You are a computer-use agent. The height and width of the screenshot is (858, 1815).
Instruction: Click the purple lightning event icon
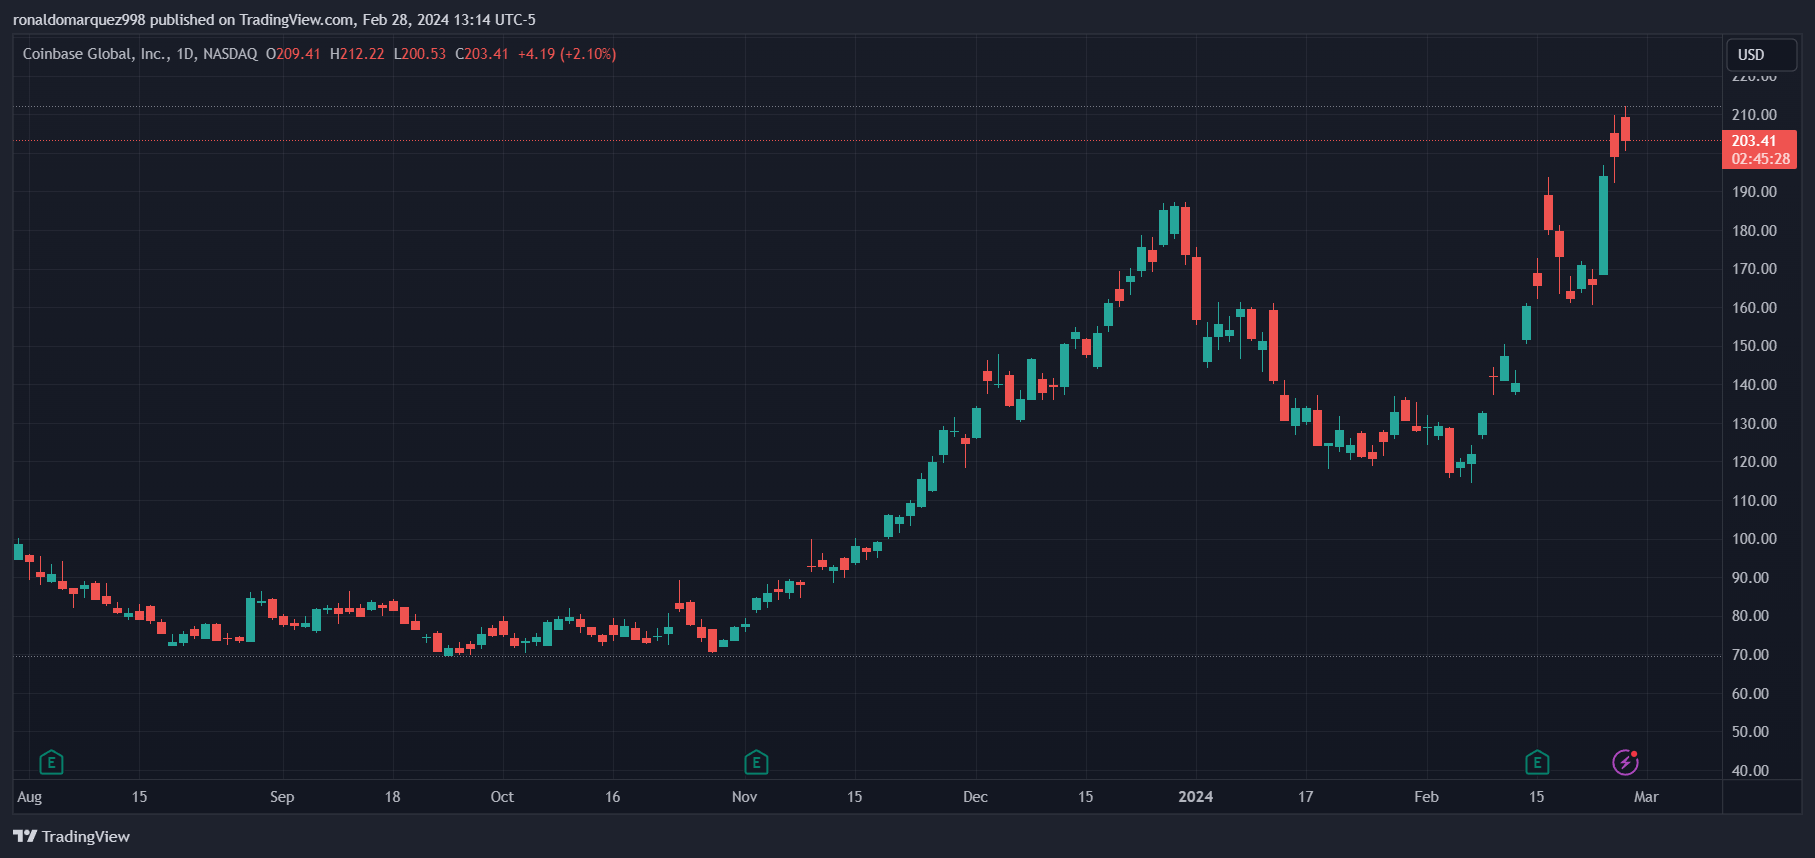(x=1625, y=763)
